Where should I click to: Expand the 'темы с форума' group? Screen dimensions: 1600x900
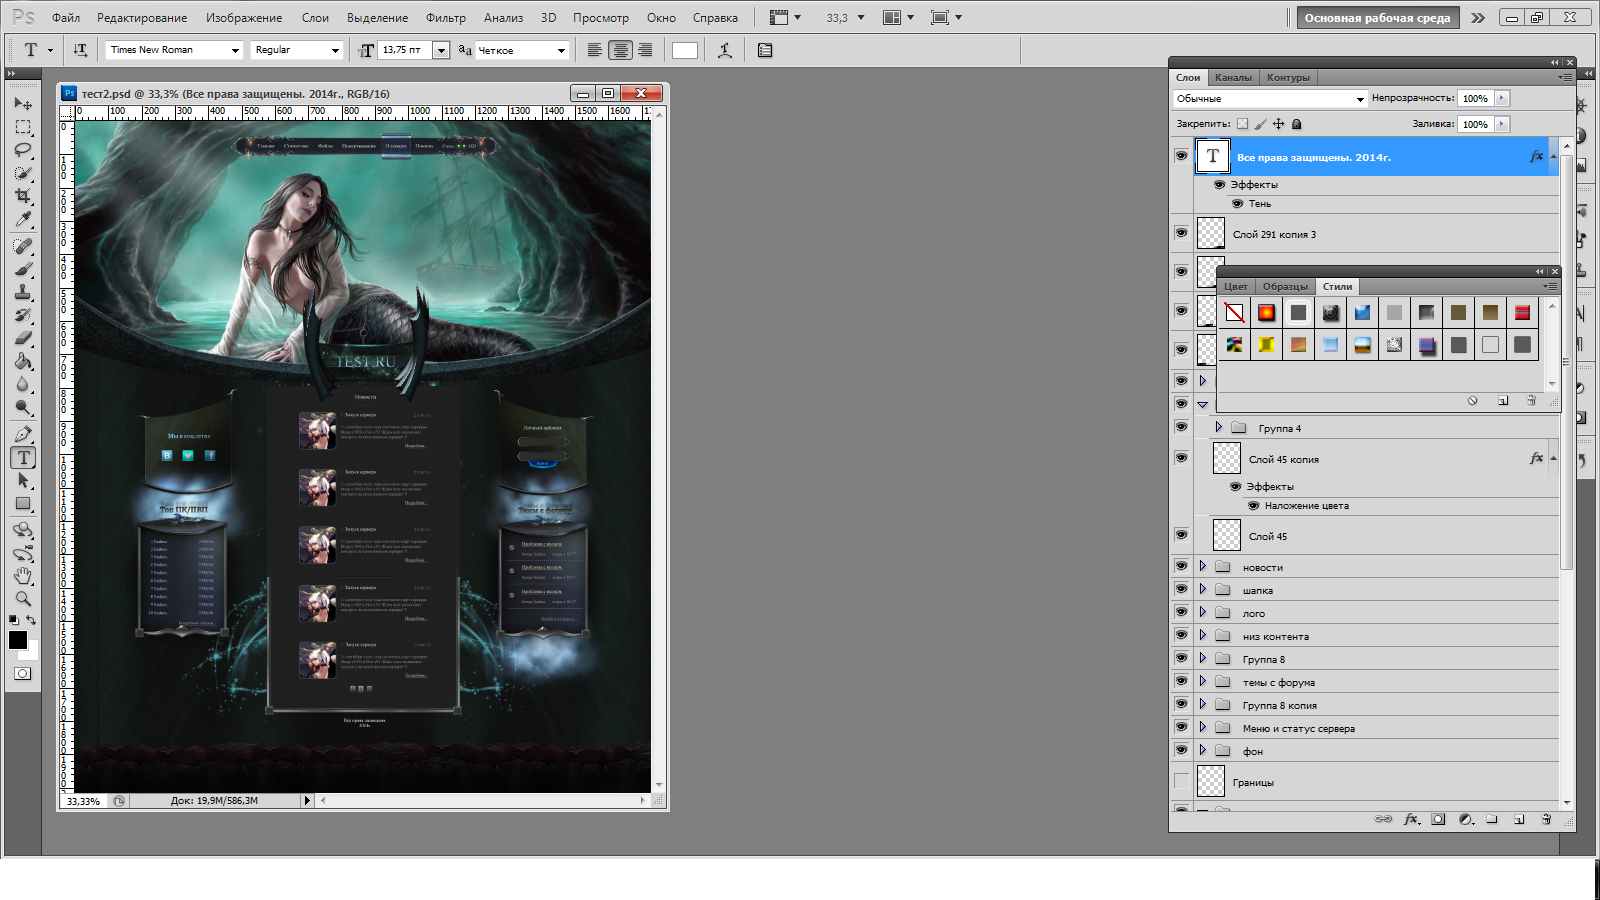pyautogui.click(x=1202, y=681)
